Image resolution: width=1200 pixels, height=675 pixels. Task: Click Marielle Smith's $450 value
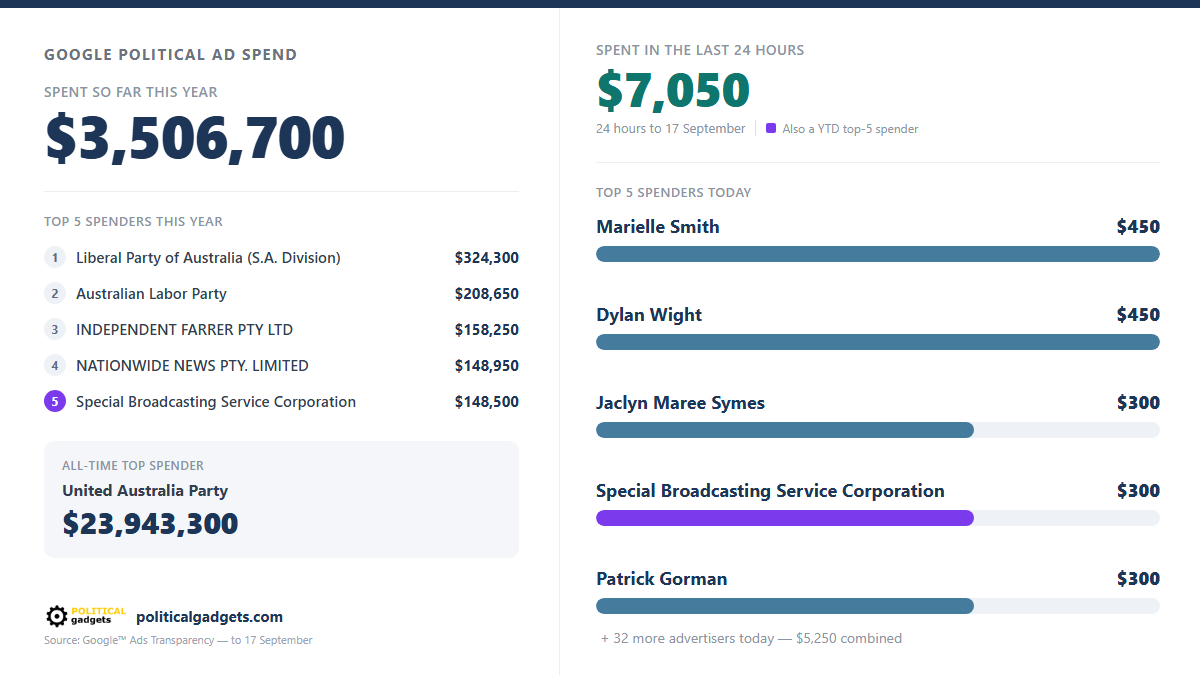click(1138, 227)
